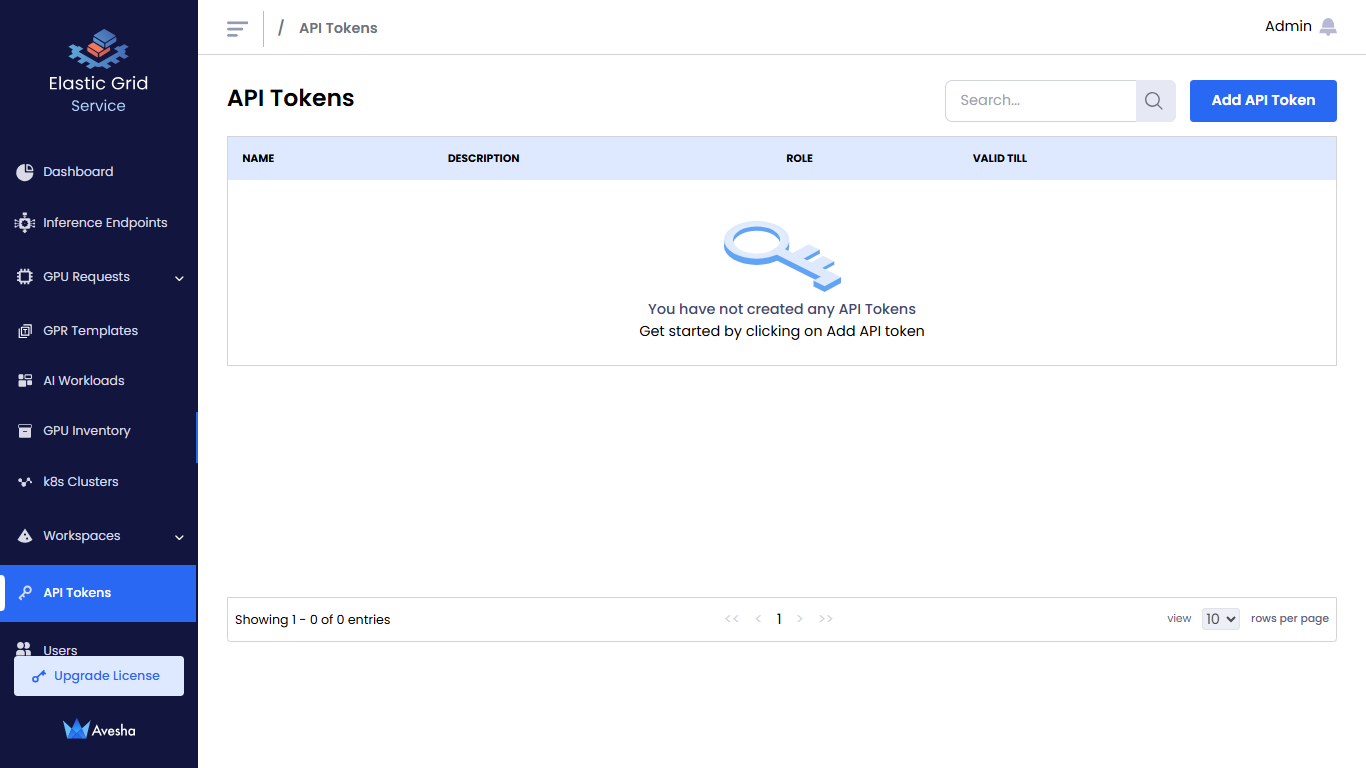Image resolution: width=1366 pixels, height=768 pixels.
Task: Click the notification bell icon
Action: pos(1328,27)
